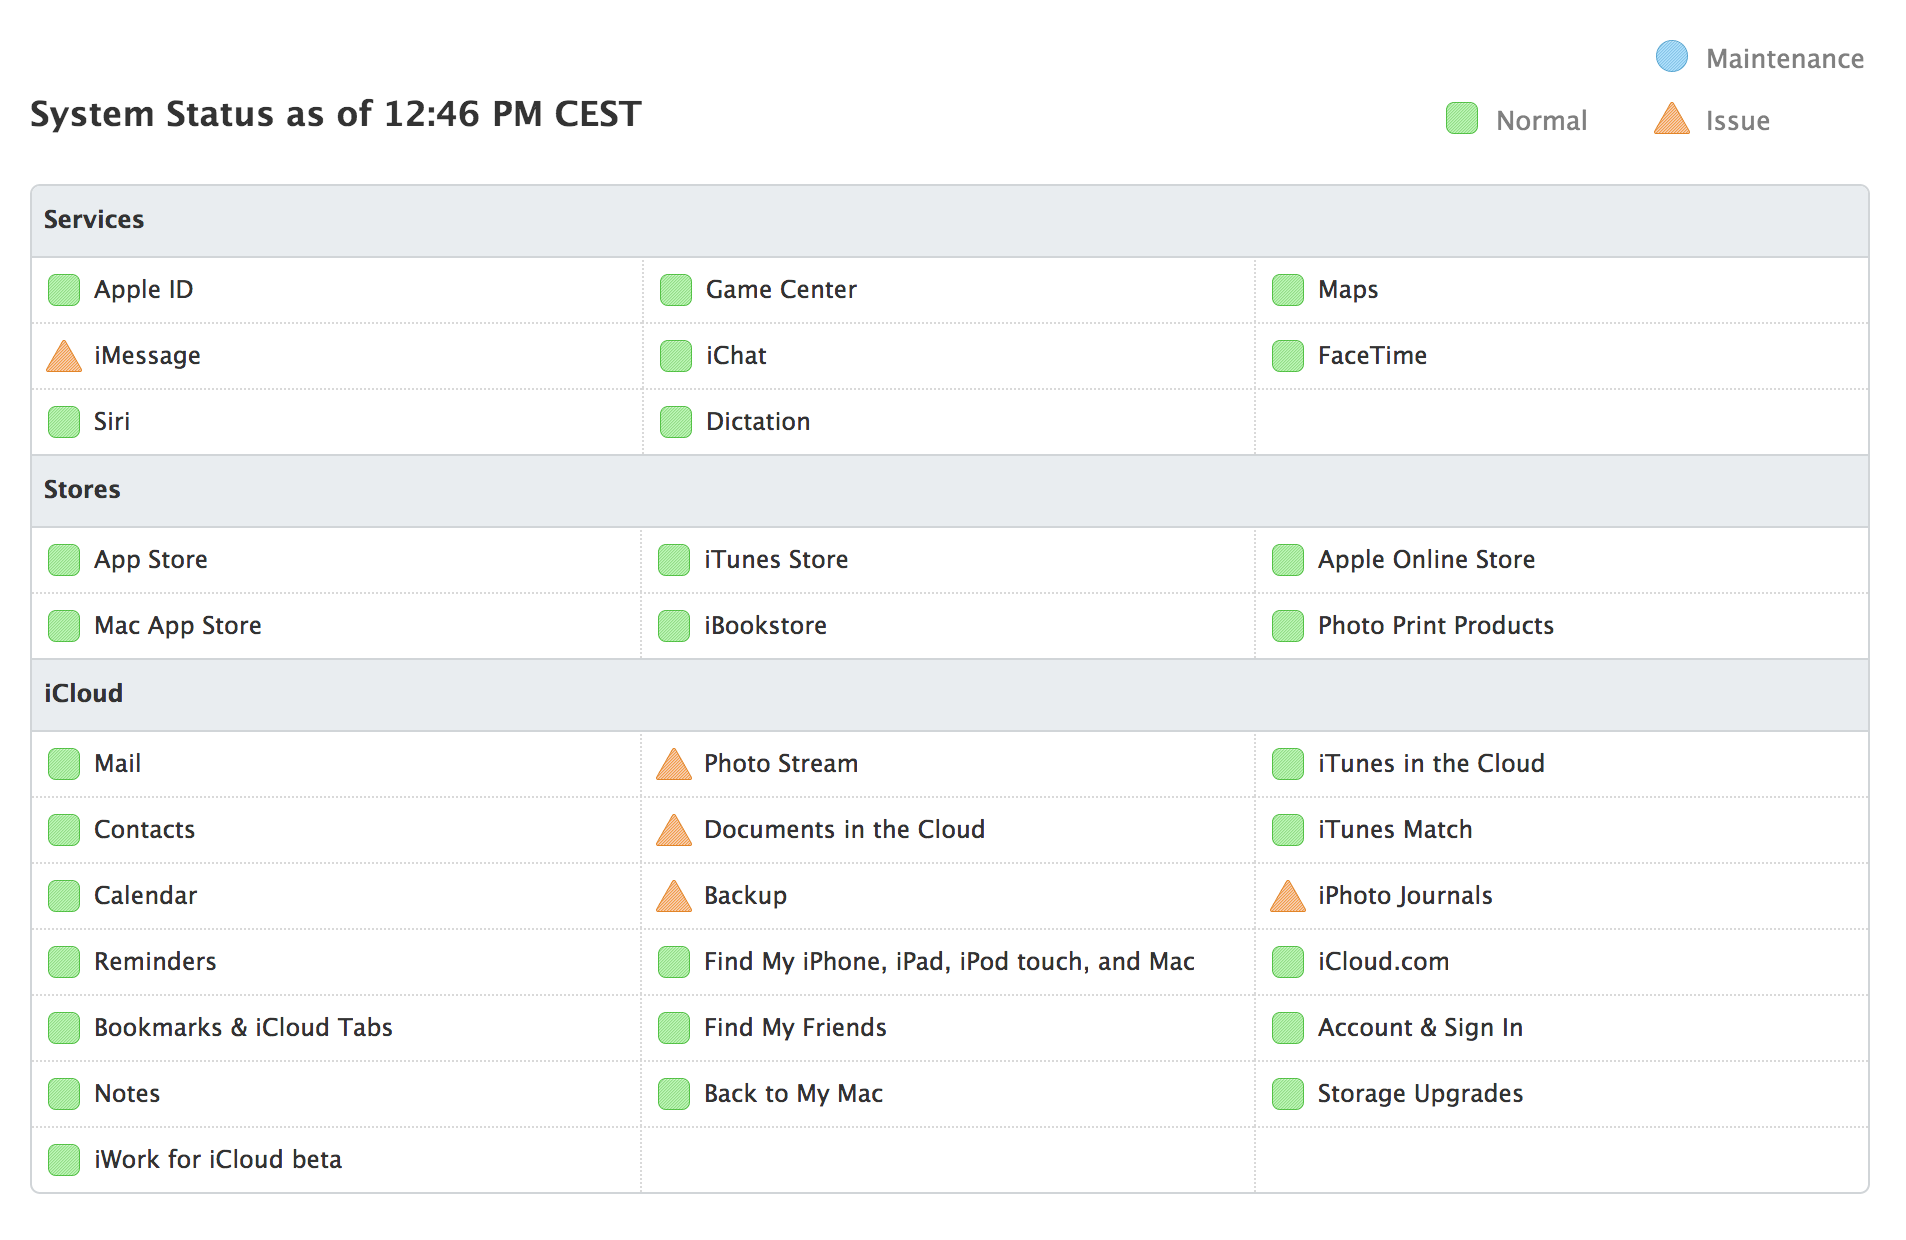Image resolution: width=1906 pixels, height=1240 pixels.
Task: Click the status icon beside Dictation
Action: pos(676,422)
